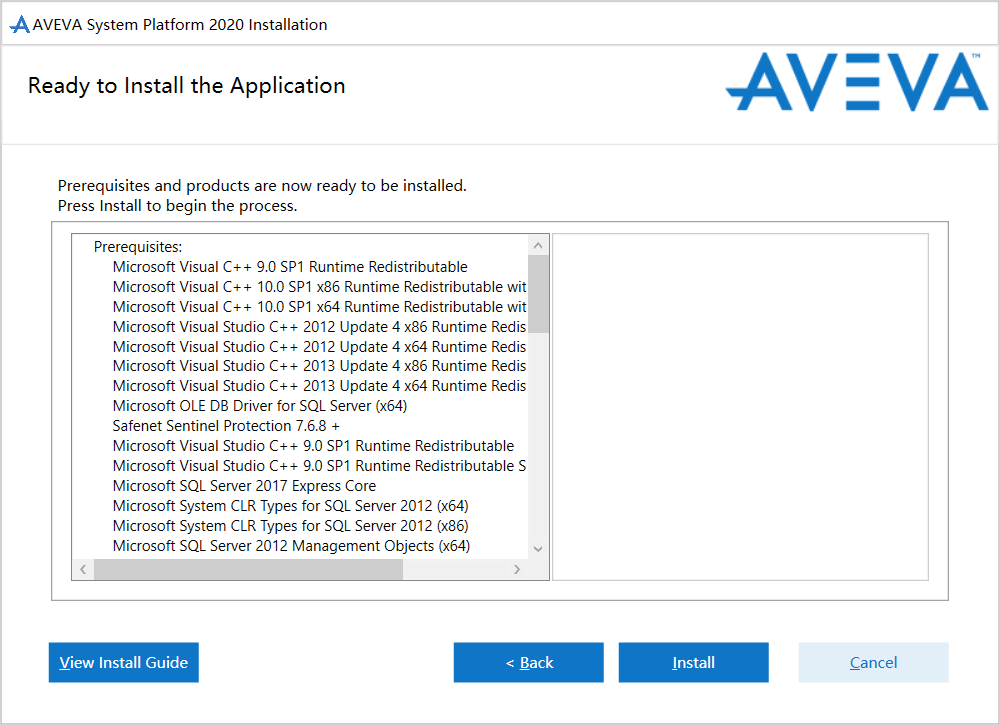Click the AVEVA logo in header
The image size is (1000, 725).
pos(856,83)
